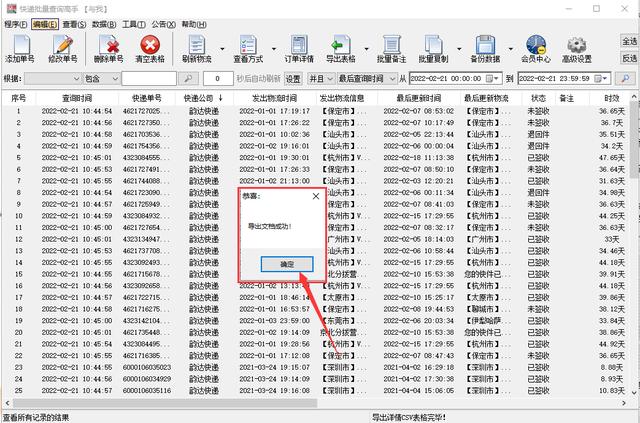The width and height of the screenshot is (640, 423).
Task: Open the 工具(T) menu
Action: [x=134, y=24]
